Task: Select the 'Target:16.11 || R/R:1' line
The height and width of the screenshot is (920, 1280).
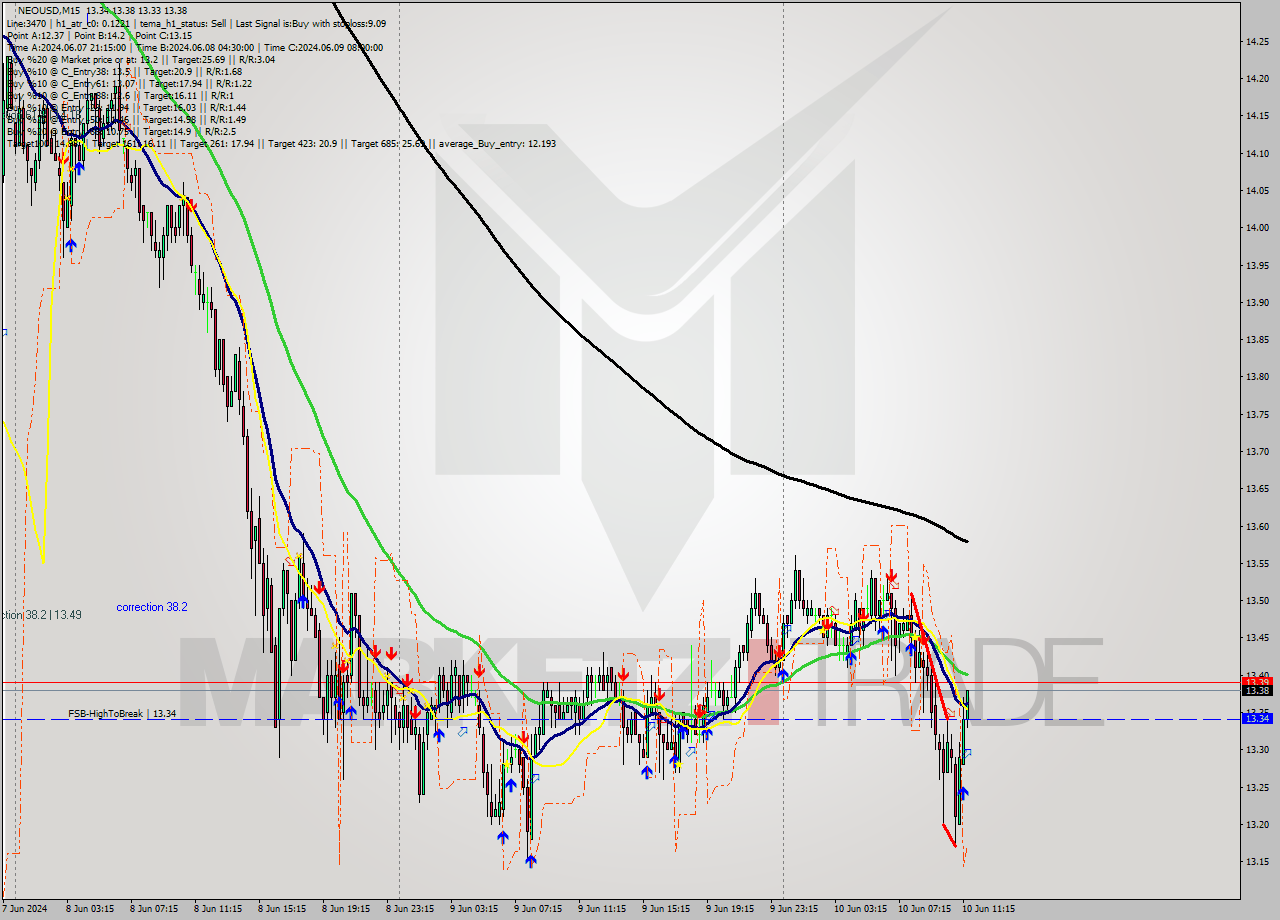Action: (x=188, y=95)
